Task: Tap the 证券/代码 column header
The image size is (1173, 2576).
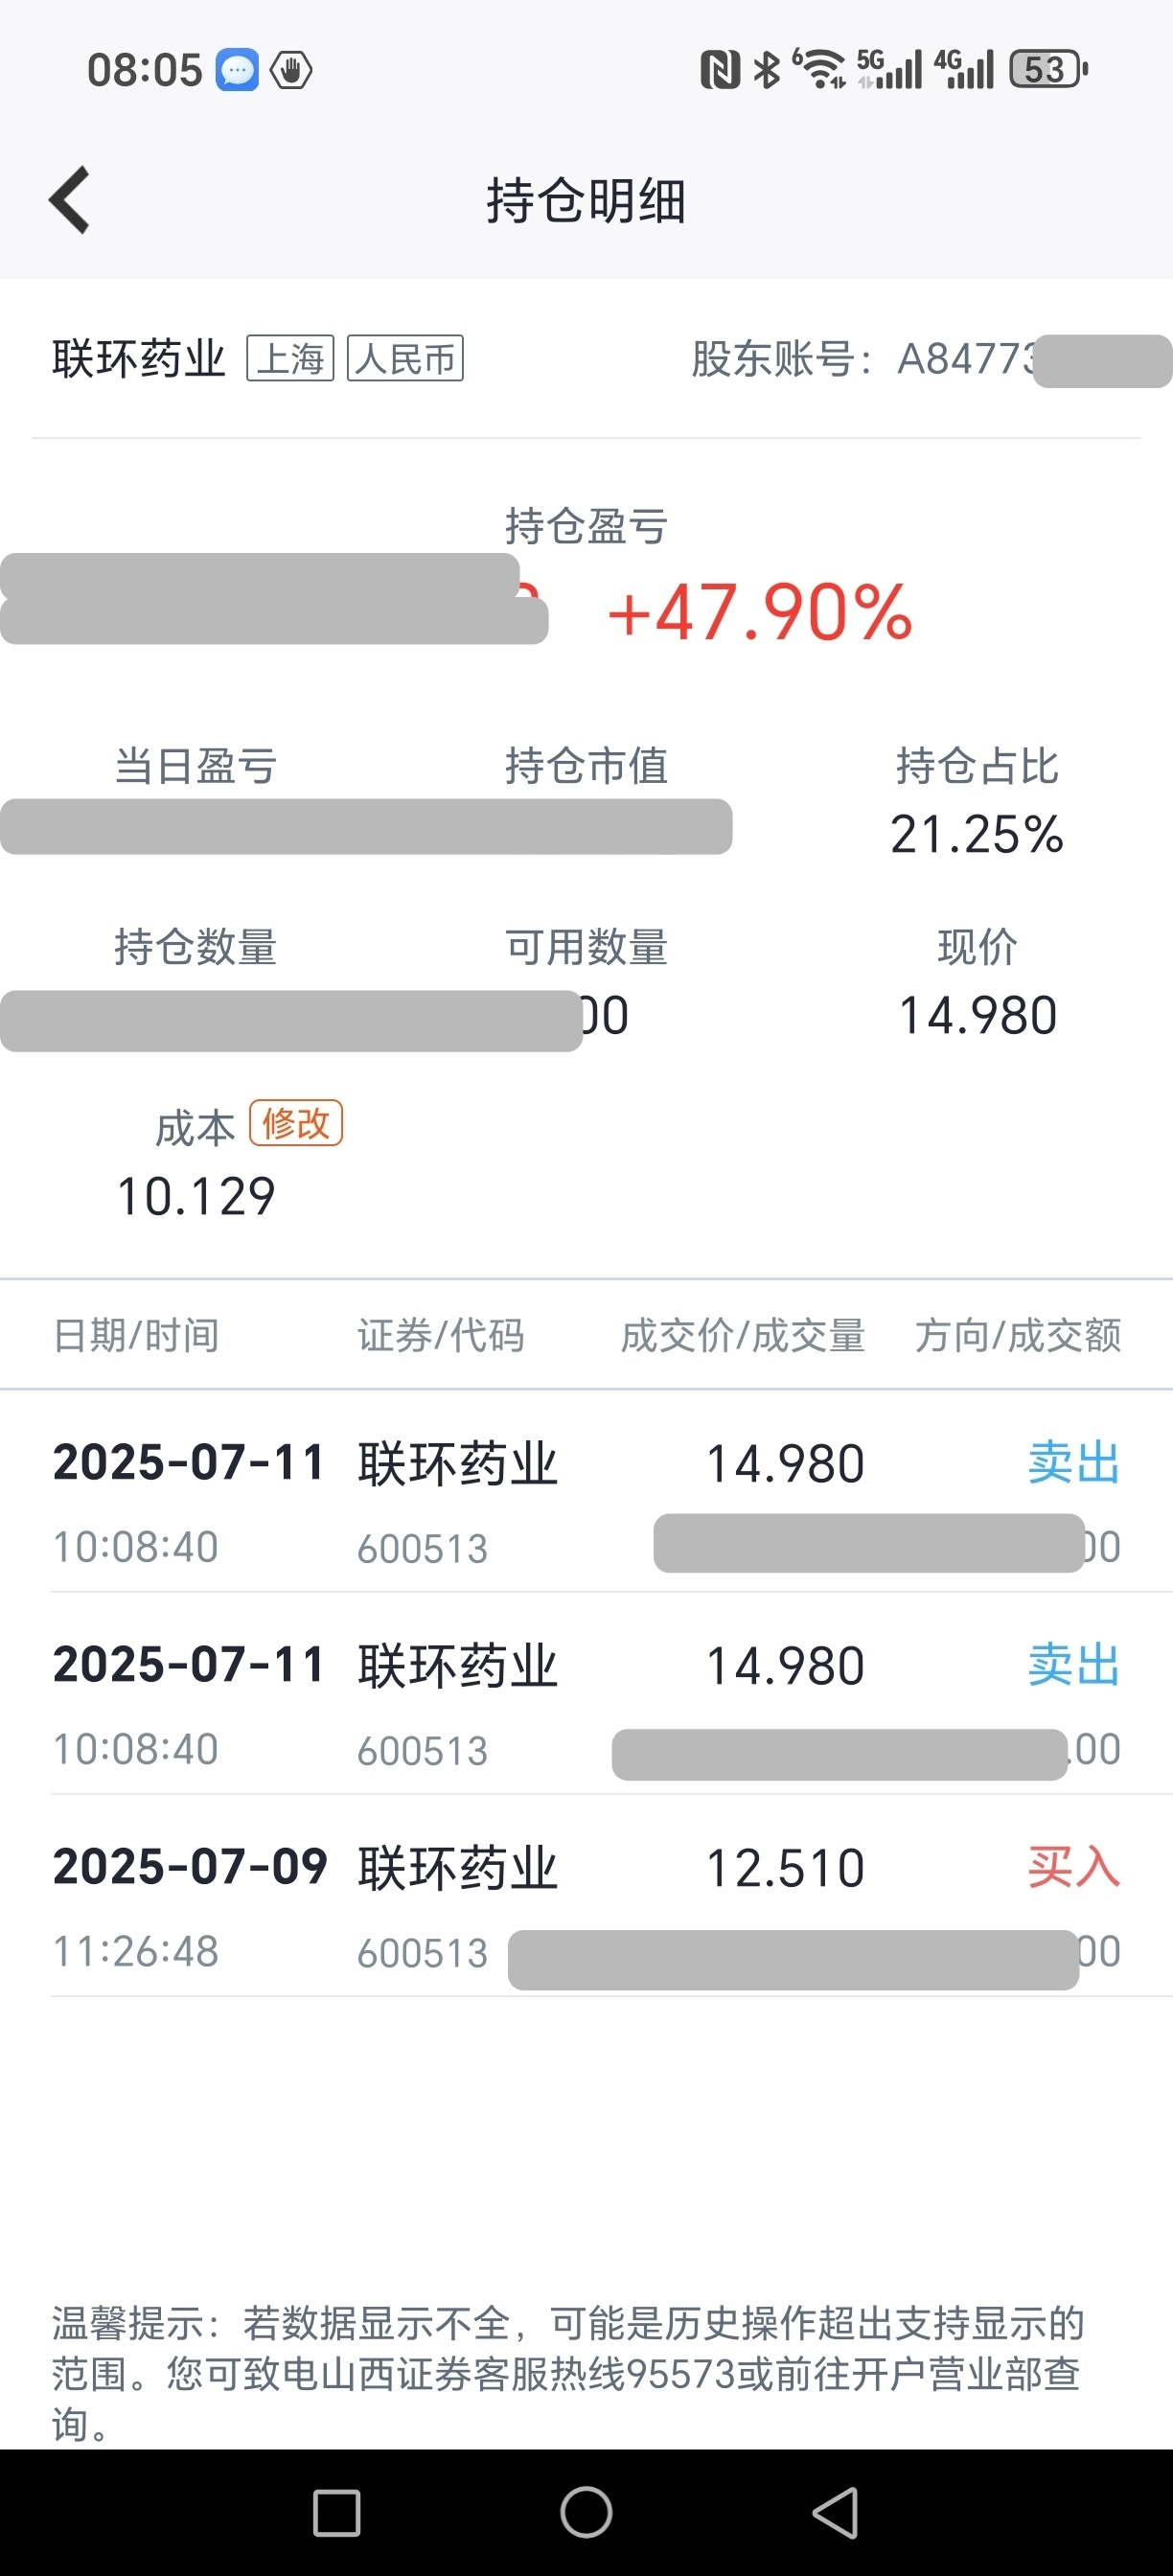Action: (441, 1335)
